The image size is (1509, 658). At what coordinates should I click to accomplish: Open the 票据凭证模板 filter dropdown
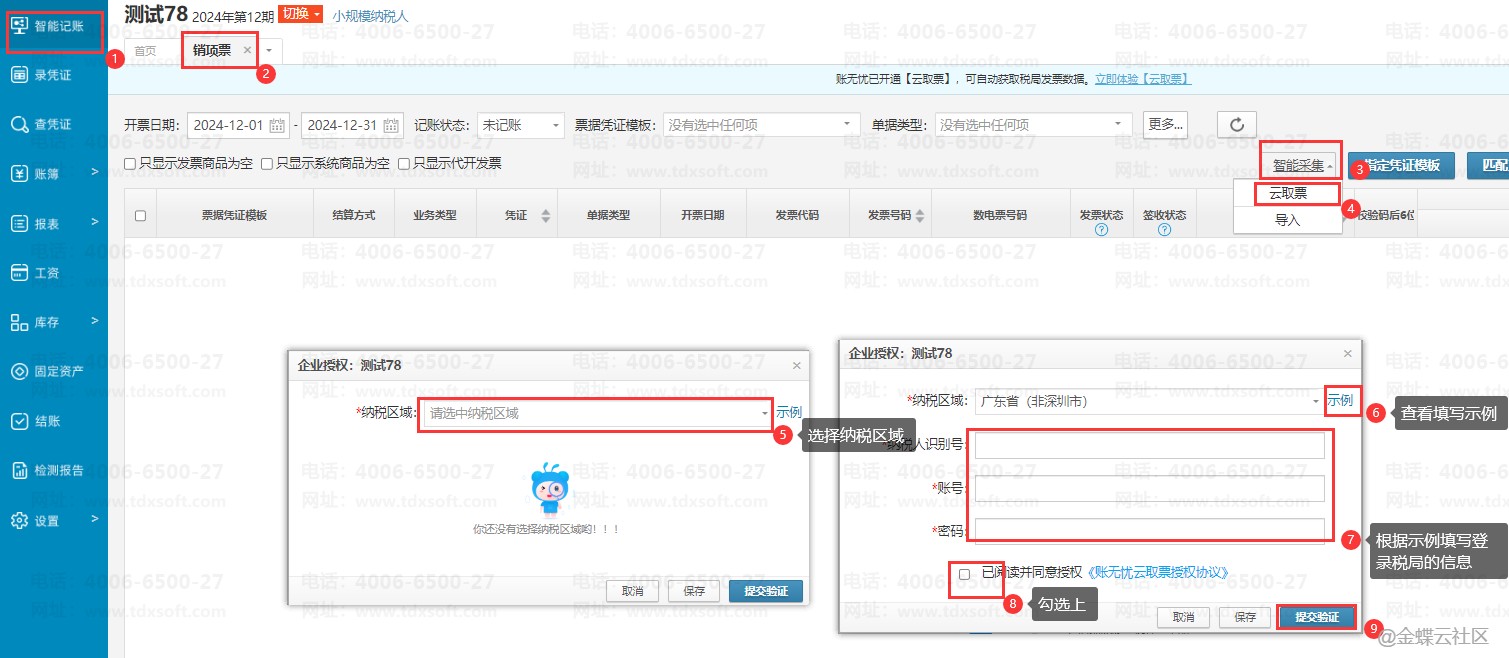(x=761, y=125)
